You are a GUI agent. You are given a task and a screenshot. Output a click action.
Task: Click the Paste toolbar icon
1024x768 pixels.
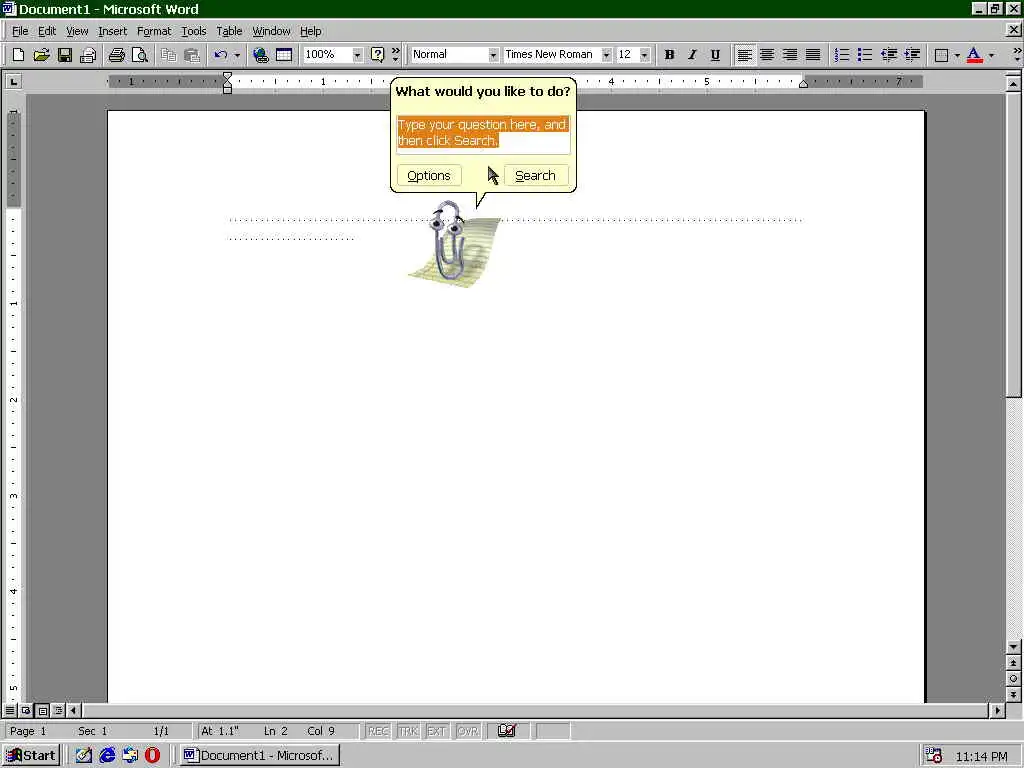coord(191,55)
